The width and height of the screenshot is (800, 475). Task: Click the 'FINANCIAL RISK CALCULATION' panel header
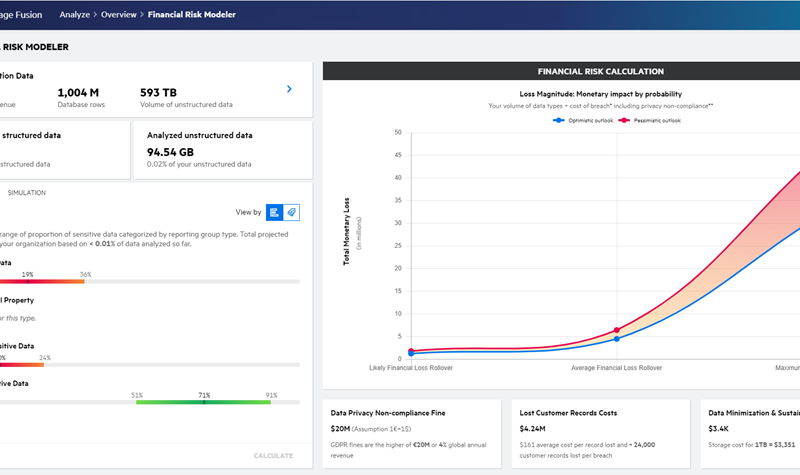click(x=561, y=71)
